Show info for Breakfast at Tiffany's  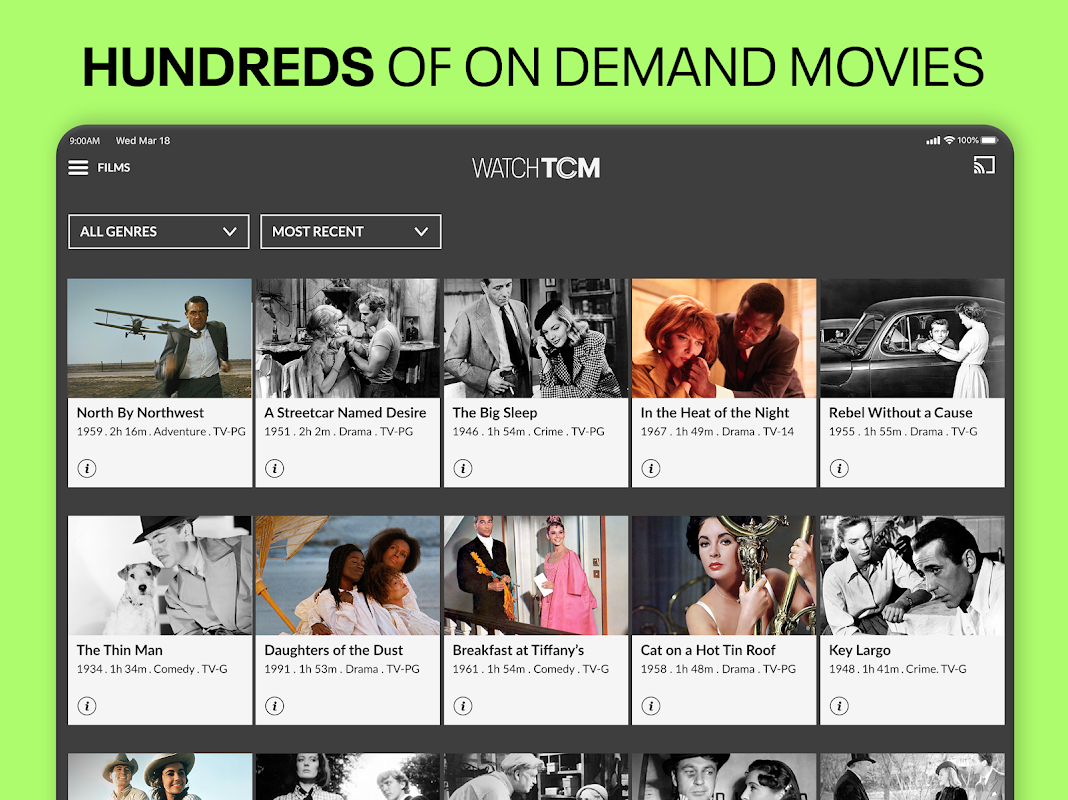[462, 706]
